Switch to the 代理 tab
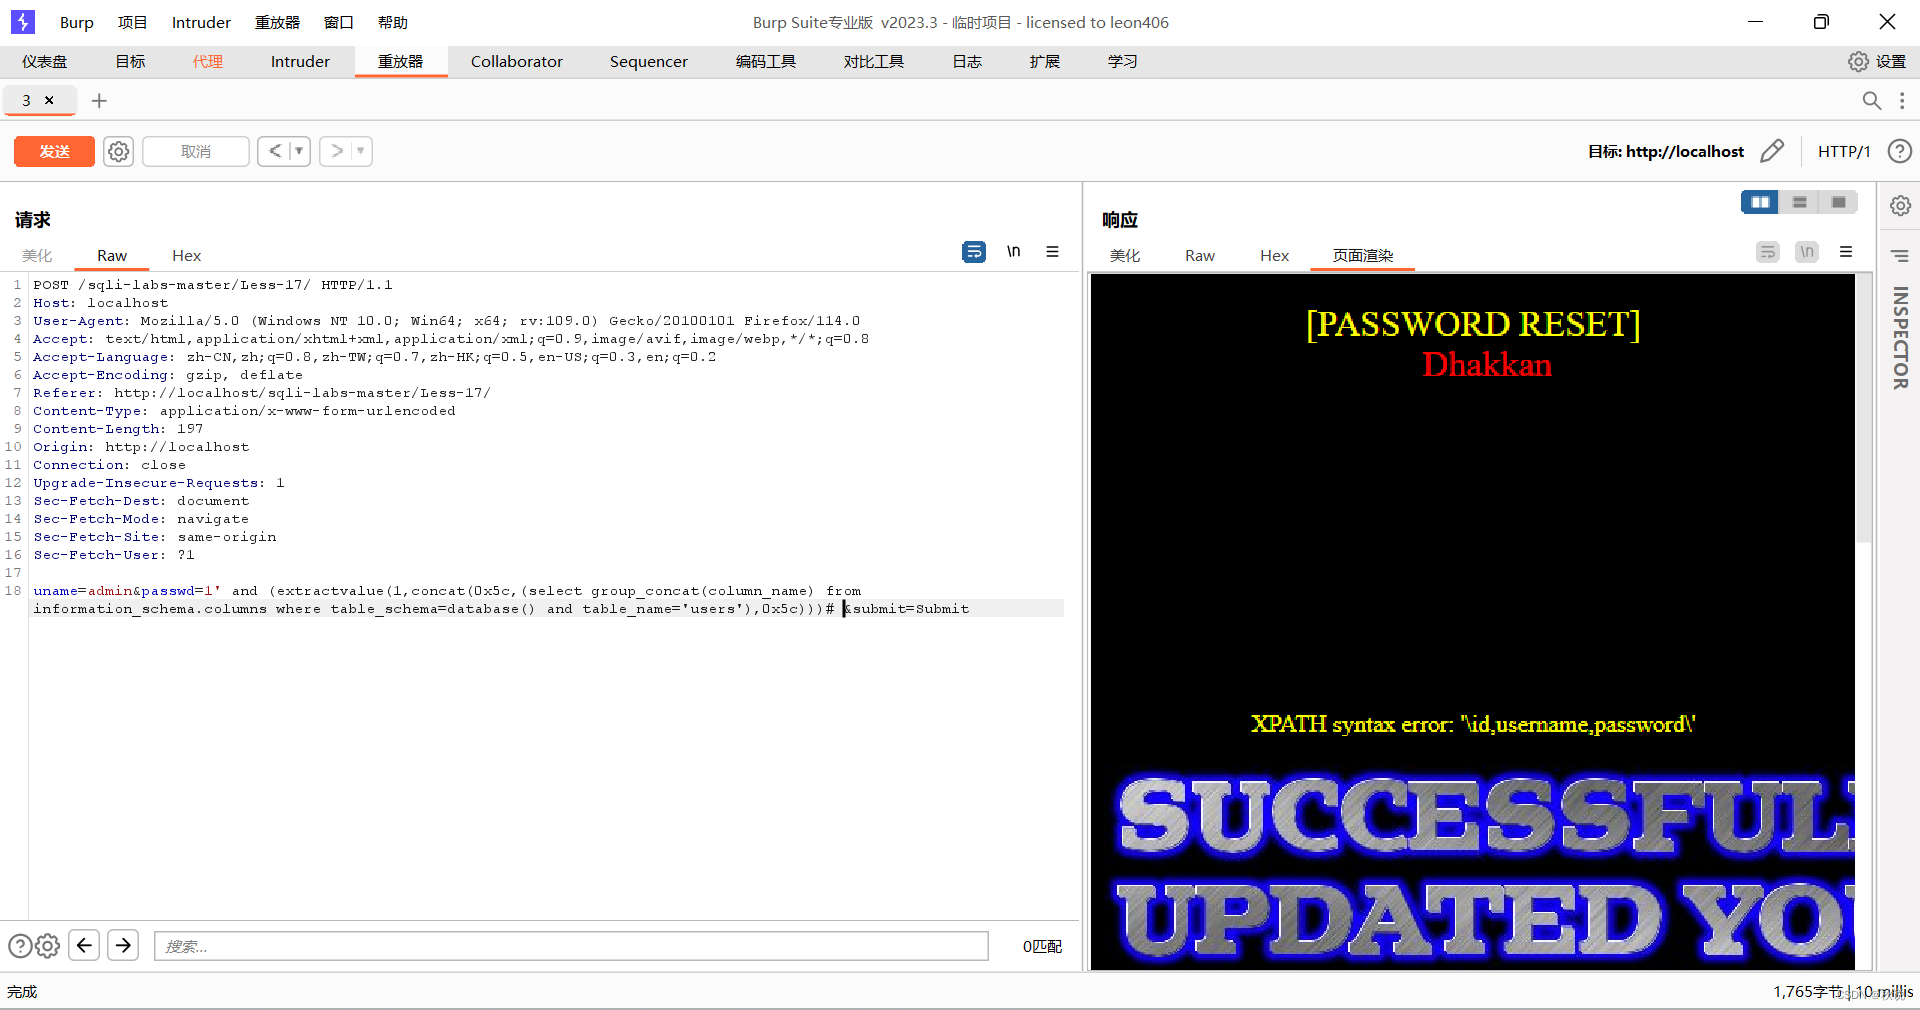Screen dimensions: 1920x1010 (208, 62)
